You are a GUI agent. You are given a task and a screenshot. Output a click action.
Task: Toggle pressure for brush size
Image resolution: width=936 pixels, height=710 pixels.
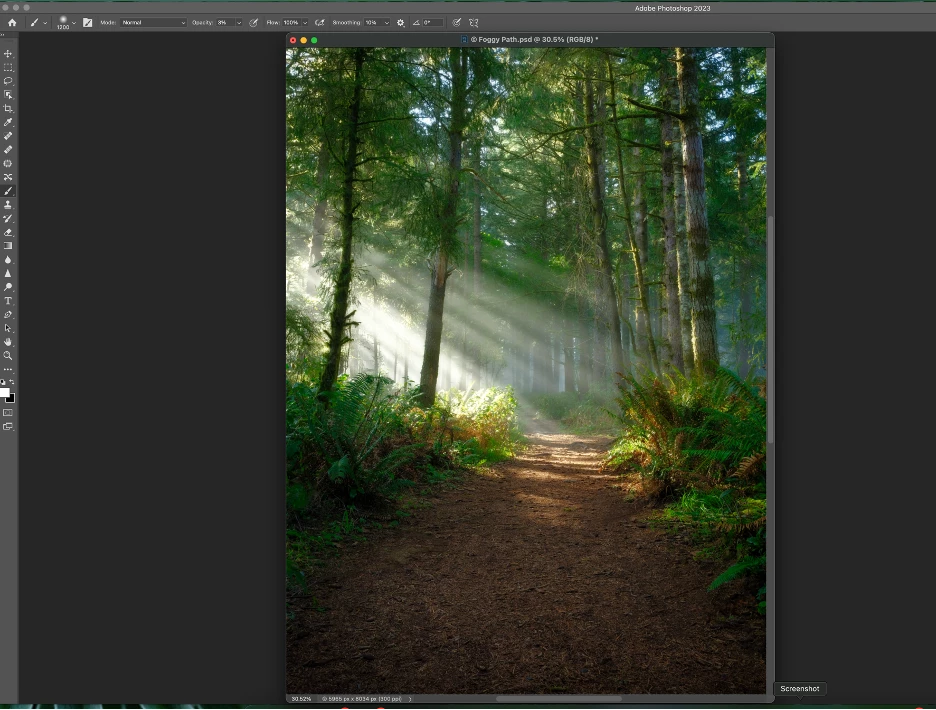[x=457, y=23]
